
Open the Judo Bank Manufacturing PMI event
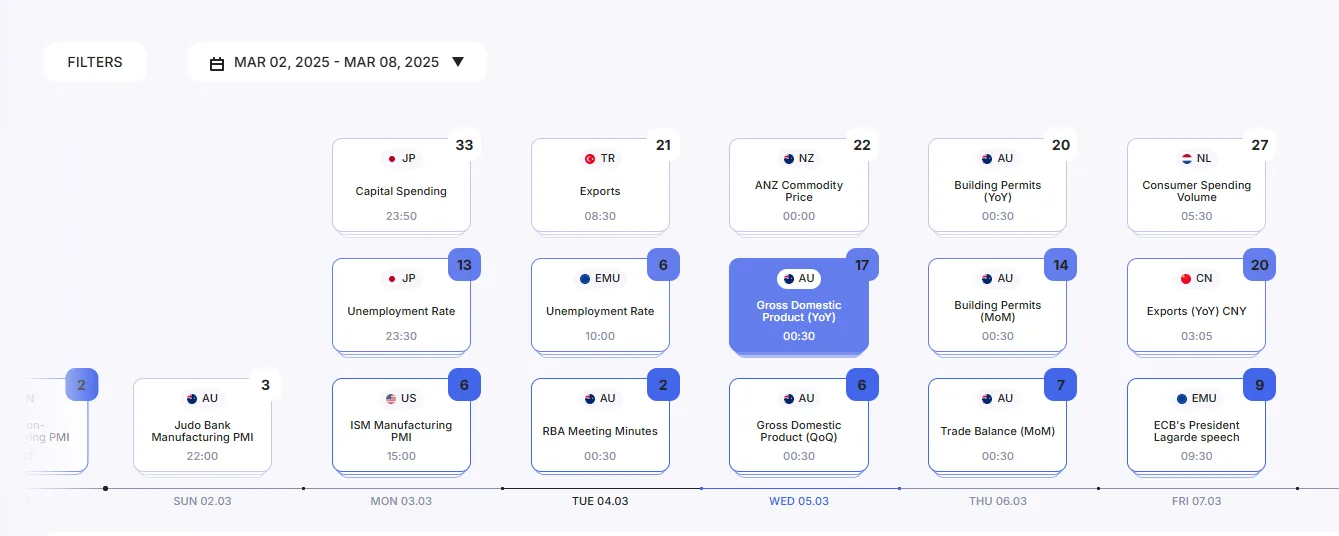[202, 431]
